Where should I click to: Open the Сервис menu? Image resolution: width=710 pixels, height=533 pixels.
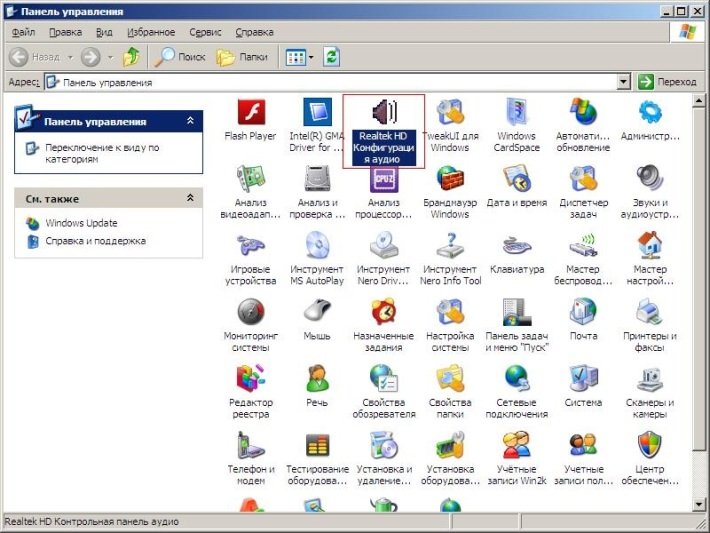pyautogui.click(x=205, y=32)
